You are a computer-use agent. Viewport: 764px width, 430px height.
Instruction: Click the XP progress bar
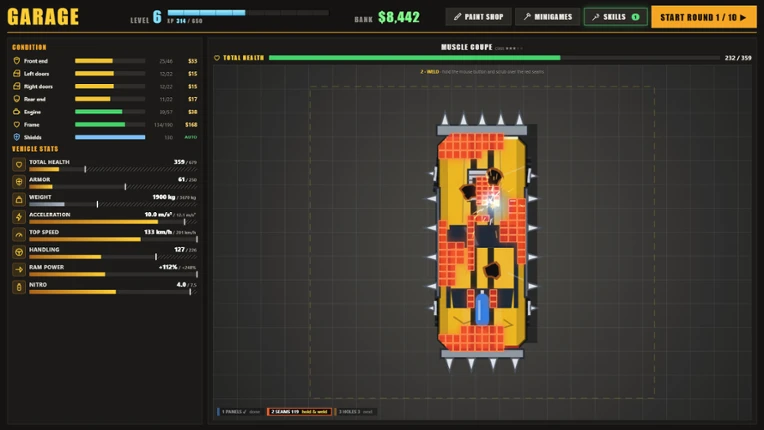coord(248,13)
